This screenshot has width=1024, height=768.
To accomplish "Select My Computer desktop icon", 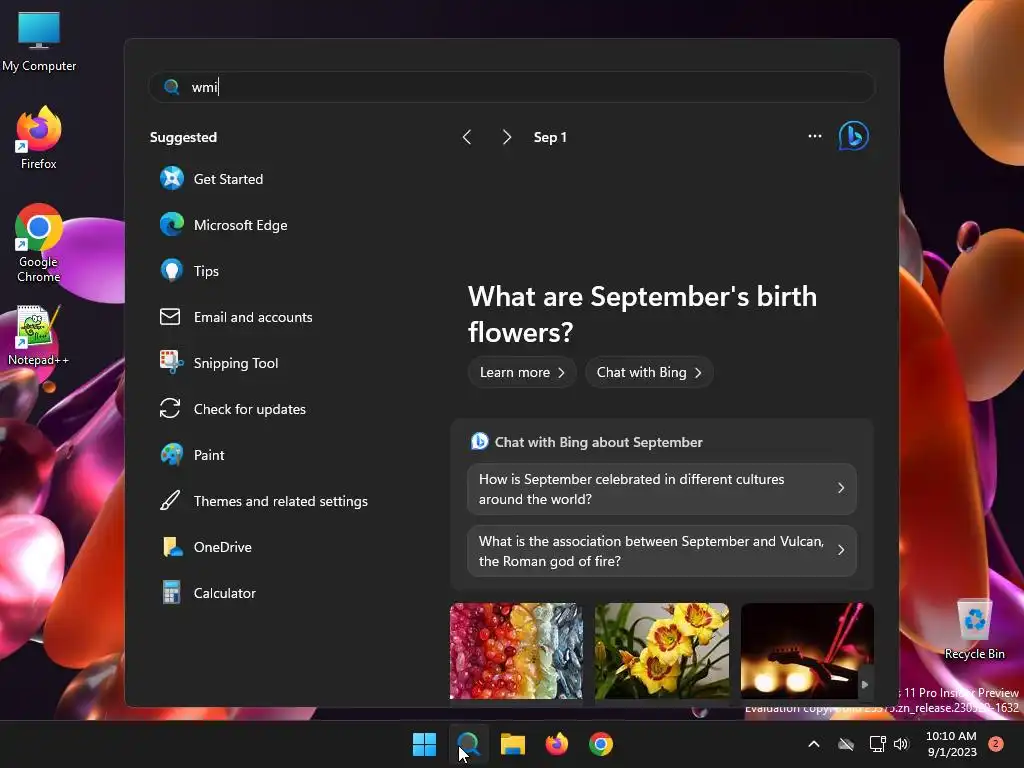I will pos(39,41).
